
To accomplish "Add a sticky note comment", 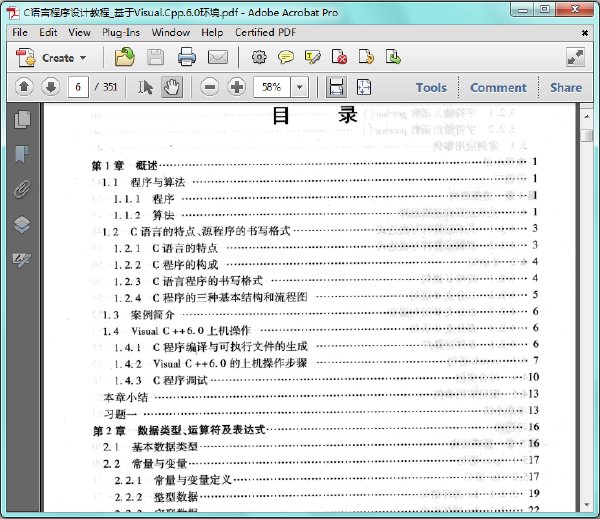I will click(x=286, y=57).
